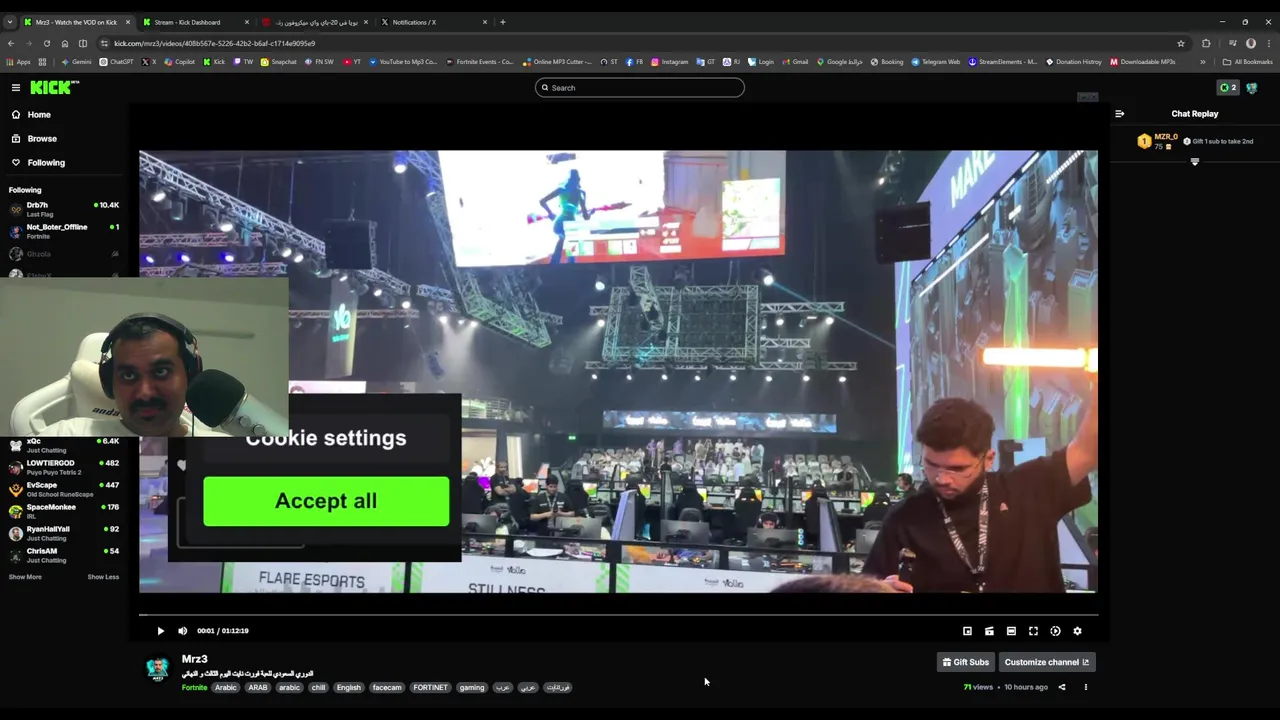Click the browser home button
The width and height of the screenshot is (1280, 720).
pyautogui.click(x=65, y=43)
